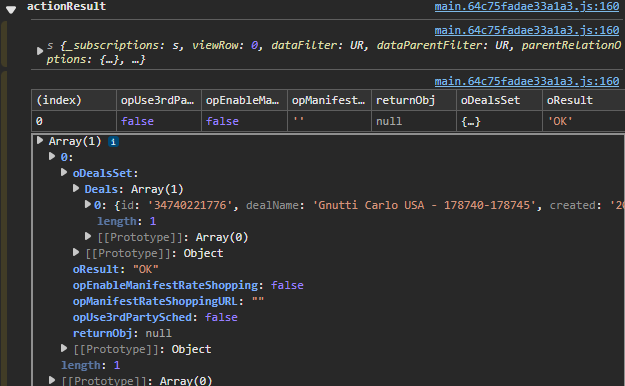Open source link above the table
Screen dimensions: 625x386
tap(527, 81)
